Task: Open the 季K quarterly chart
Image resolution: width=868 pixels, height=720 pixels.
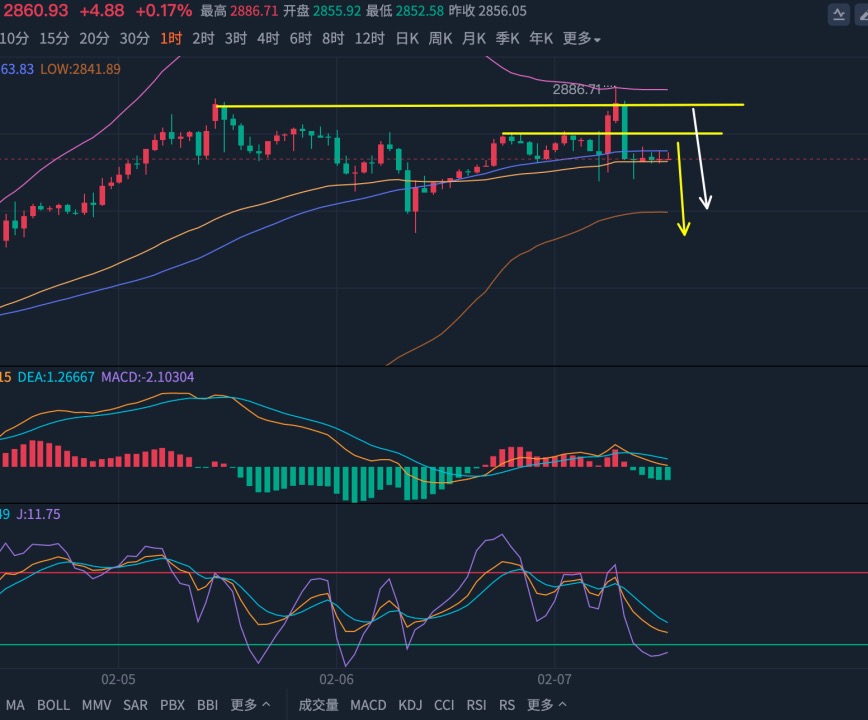Action: [x=508, y=39]
